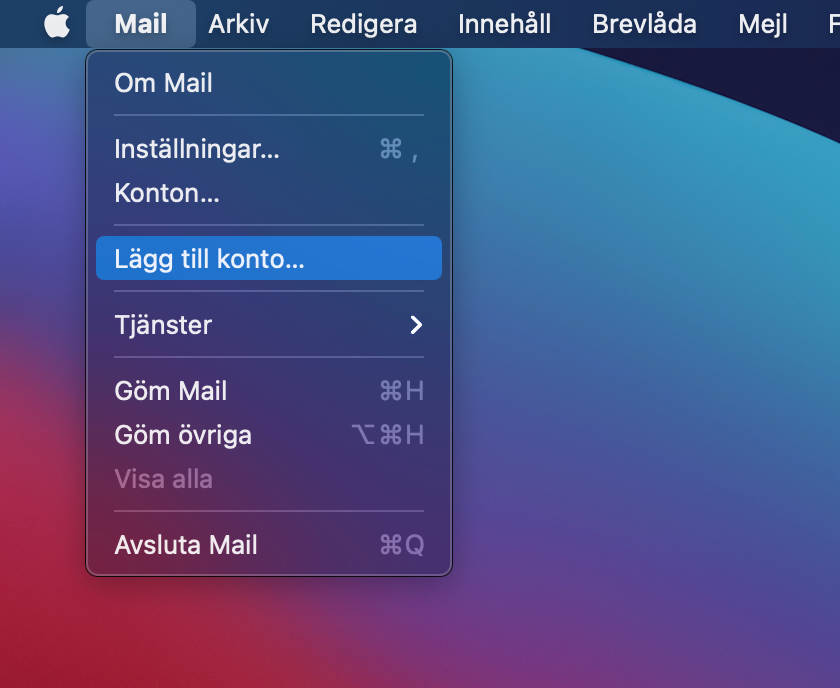The image size is (840, 688).
Task: Open the Apple menu
Action: (x=57, y=24)
